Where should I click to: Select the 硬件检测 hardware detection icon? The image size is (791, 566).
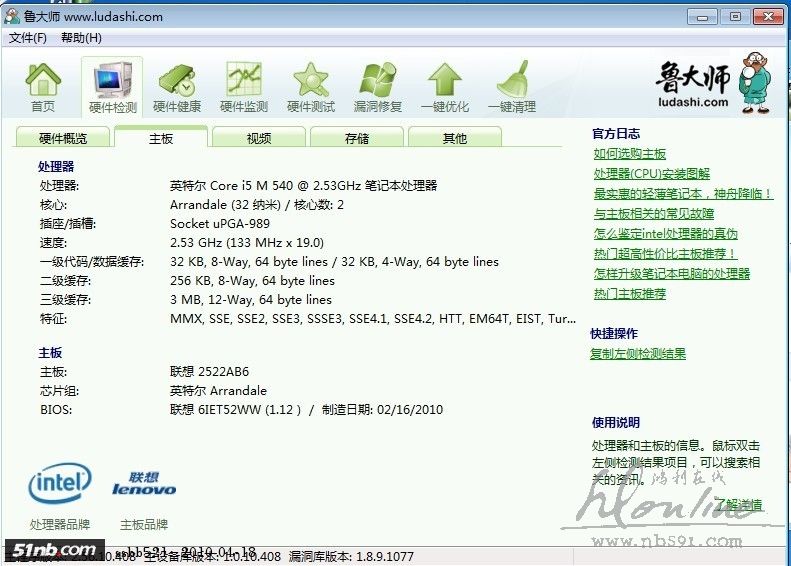[112, 80]
